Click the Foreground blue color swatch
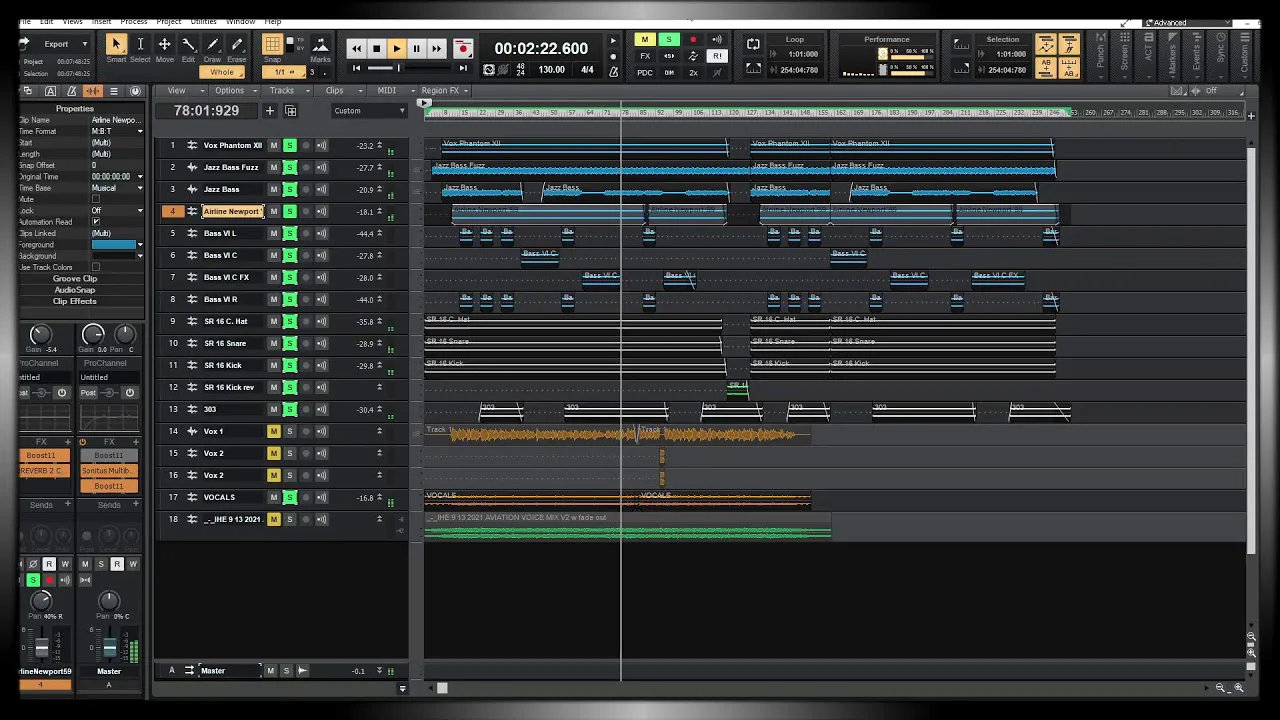The image size is (1280, 720). [x=113, y=245]
